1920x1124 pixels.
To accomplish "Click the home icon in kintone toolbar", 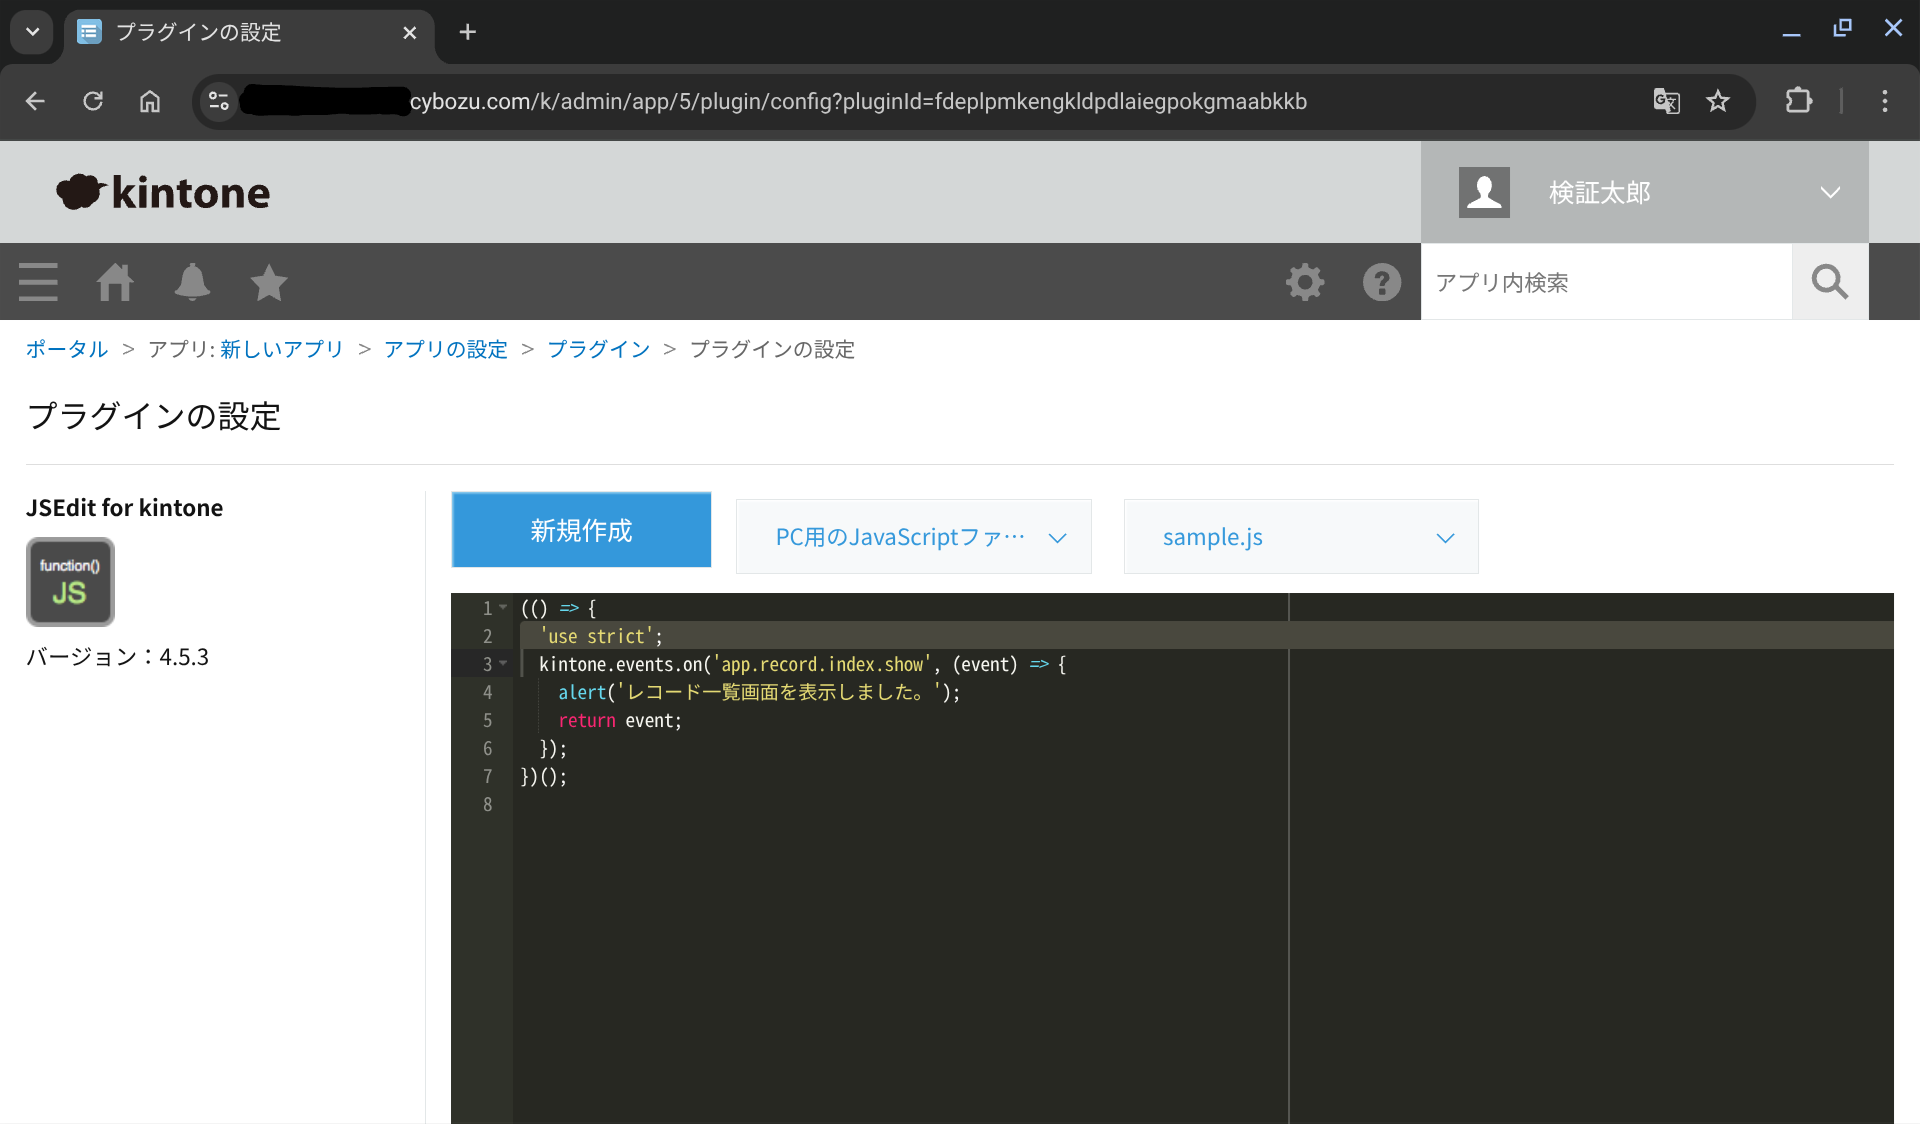I will [x=115, y=282].
